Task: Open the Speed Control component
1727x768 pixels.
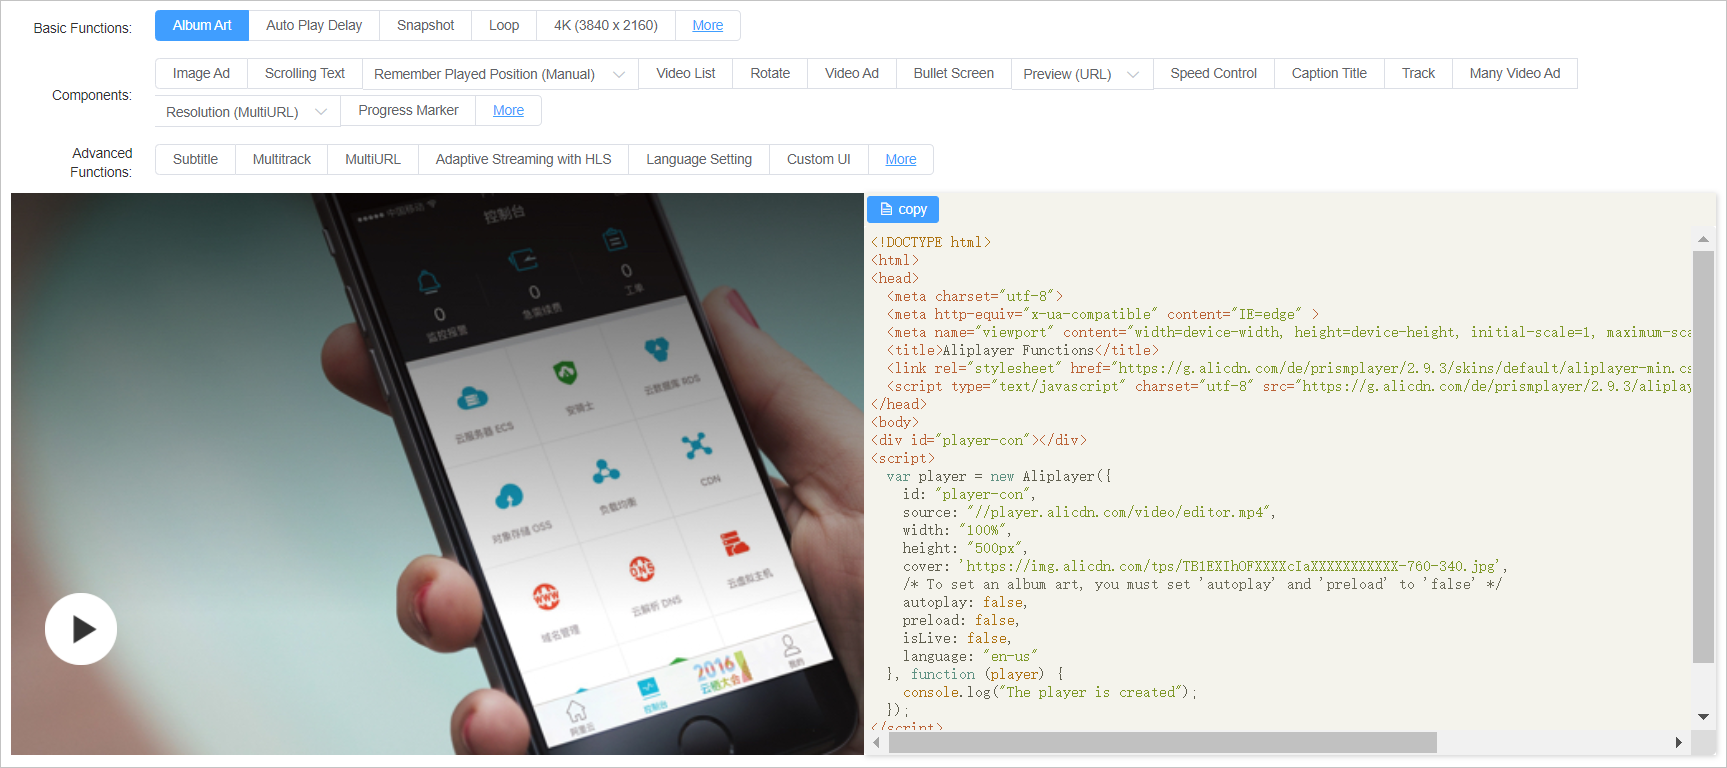Action: (x=1213, y=74)
